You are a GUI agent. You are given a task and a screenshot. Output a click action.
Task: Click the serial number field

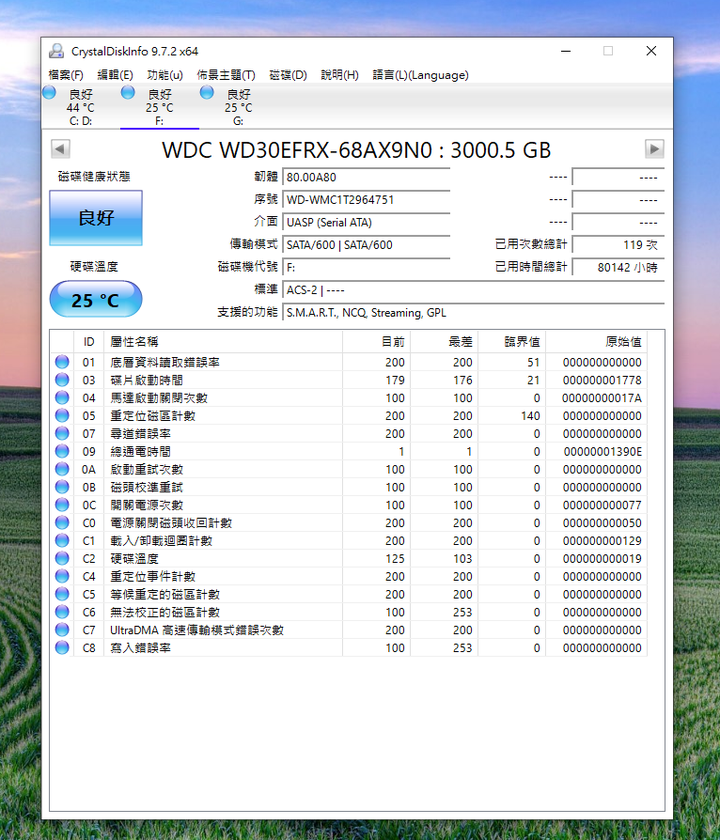point(366,200)
